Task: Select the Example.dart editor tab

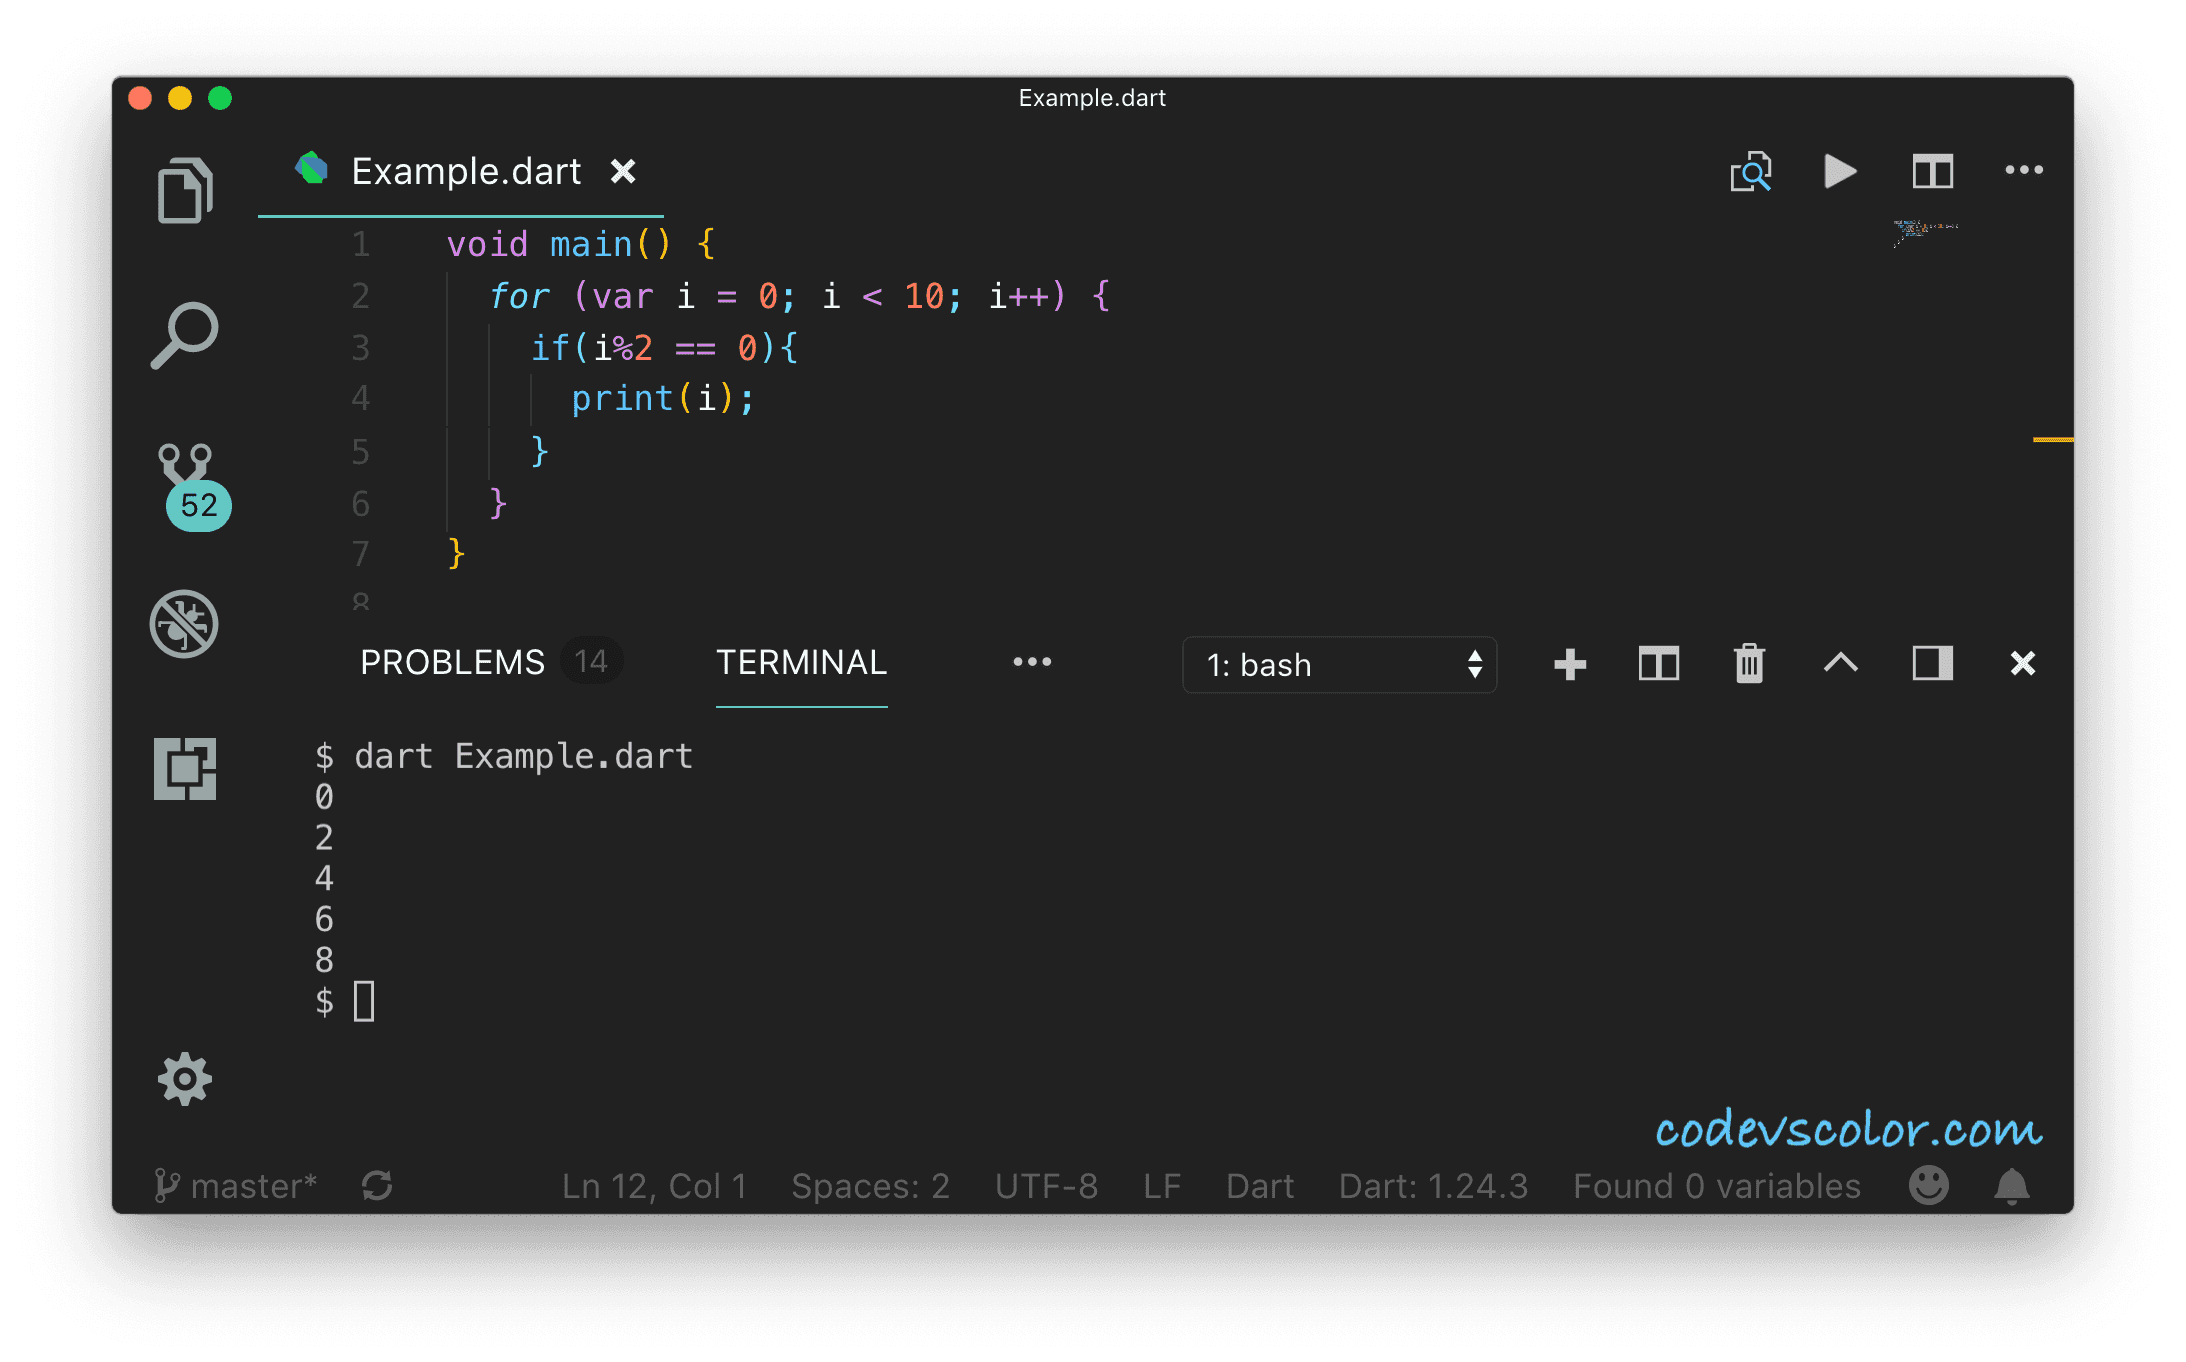Action: [466, 172]
